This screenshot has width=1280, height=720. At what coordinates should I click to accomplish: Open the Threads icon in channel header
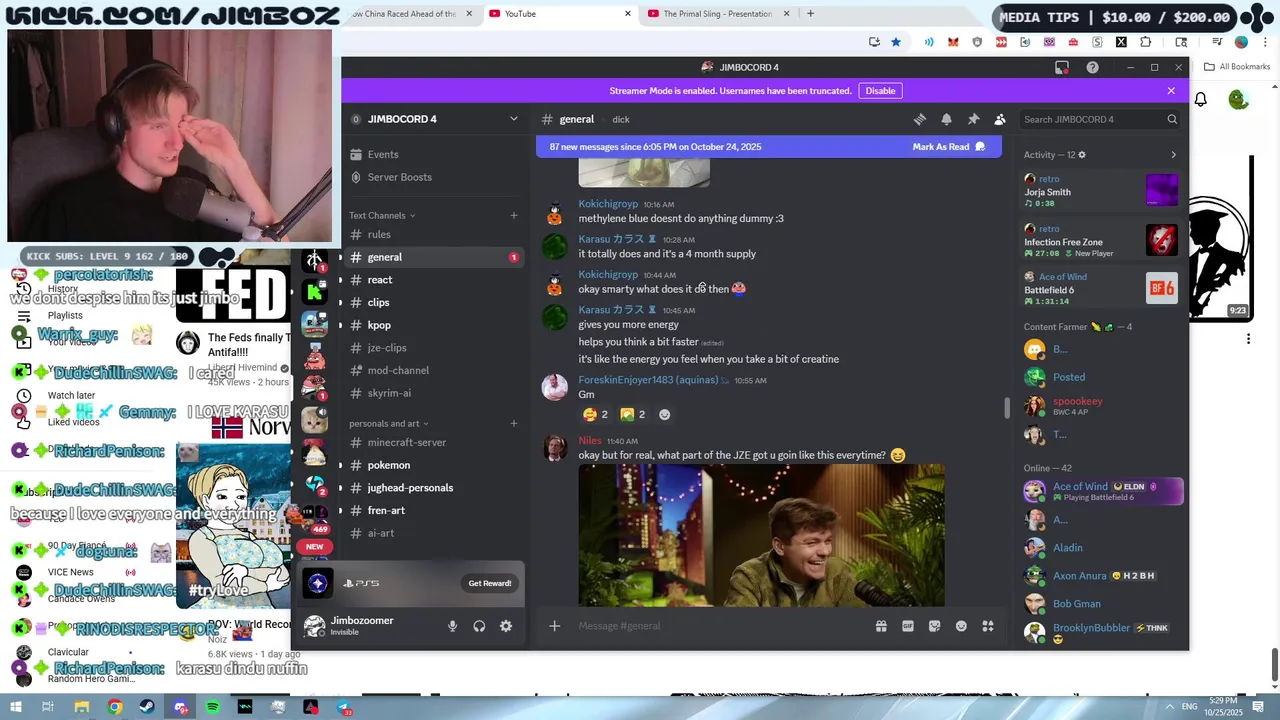pos(919,119)
